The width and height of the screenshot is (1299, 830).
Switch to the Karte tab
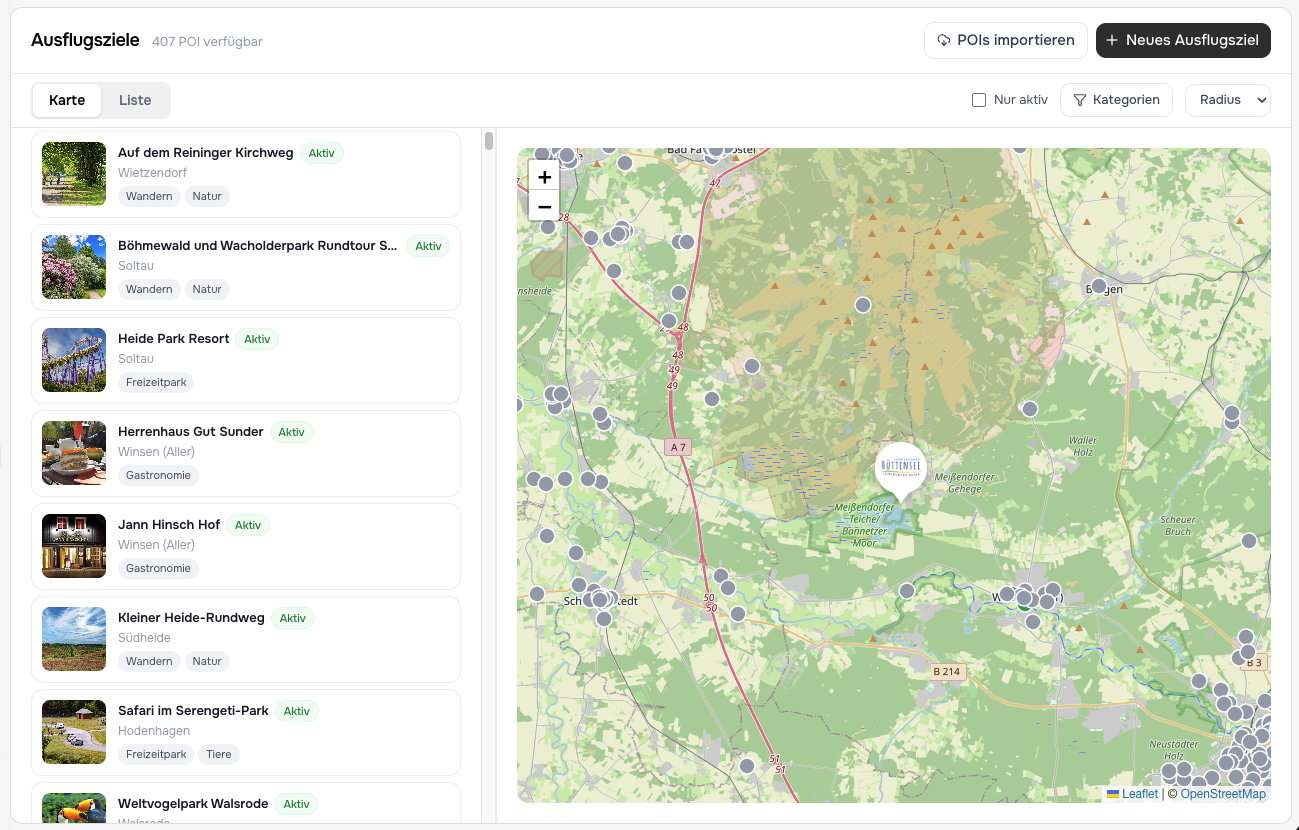[67, 100]
